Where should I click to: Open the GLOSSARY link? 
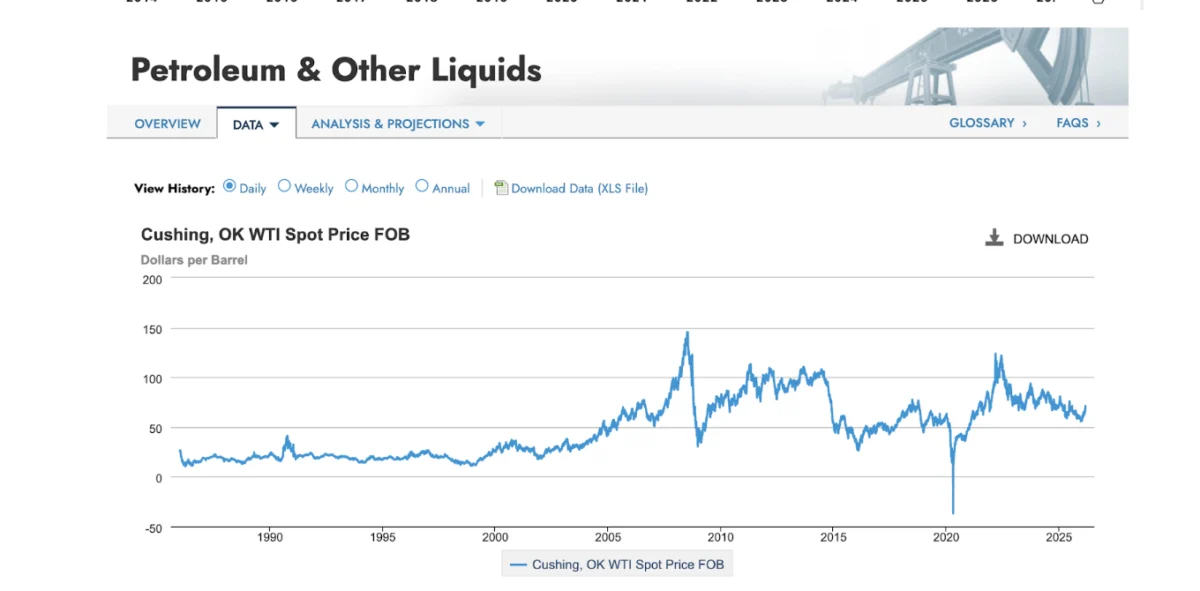(981, 123)
